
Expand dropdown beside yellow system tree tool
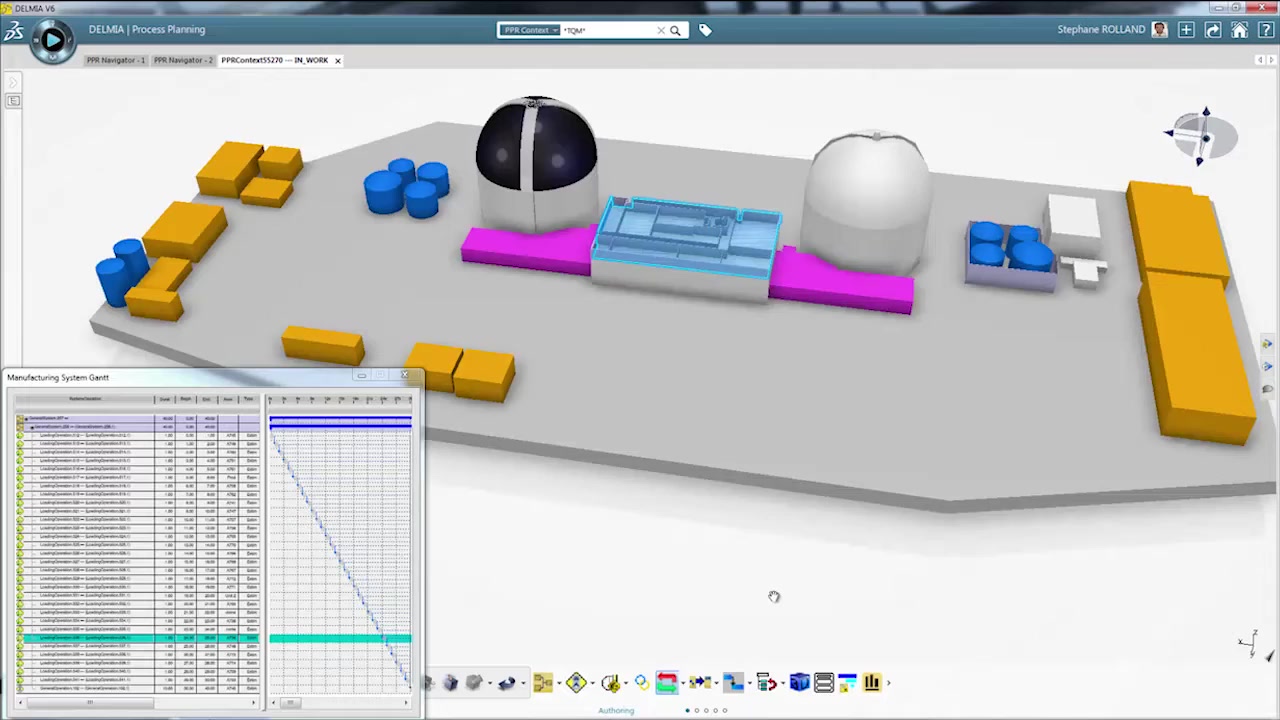(x=559, y=684)
